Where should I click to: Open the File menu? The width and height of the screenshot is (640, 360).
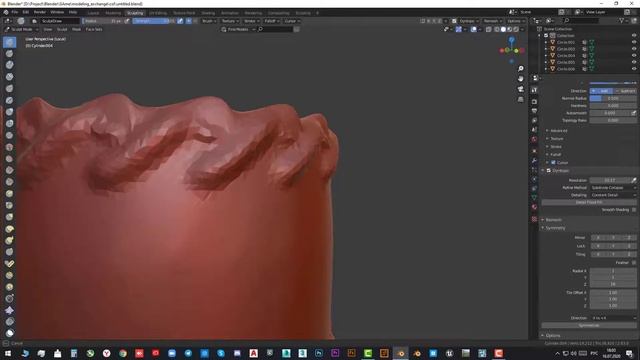(15, 12)
